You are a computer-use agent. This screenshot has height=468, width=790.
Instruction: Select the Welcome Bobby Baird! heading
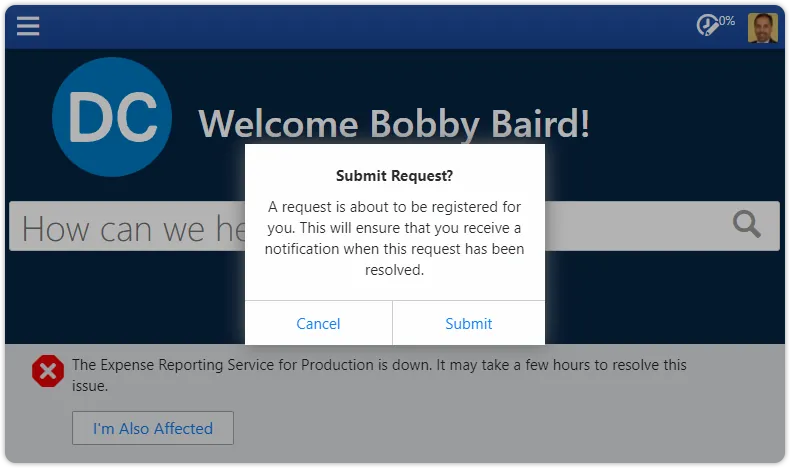click(394, 124)
